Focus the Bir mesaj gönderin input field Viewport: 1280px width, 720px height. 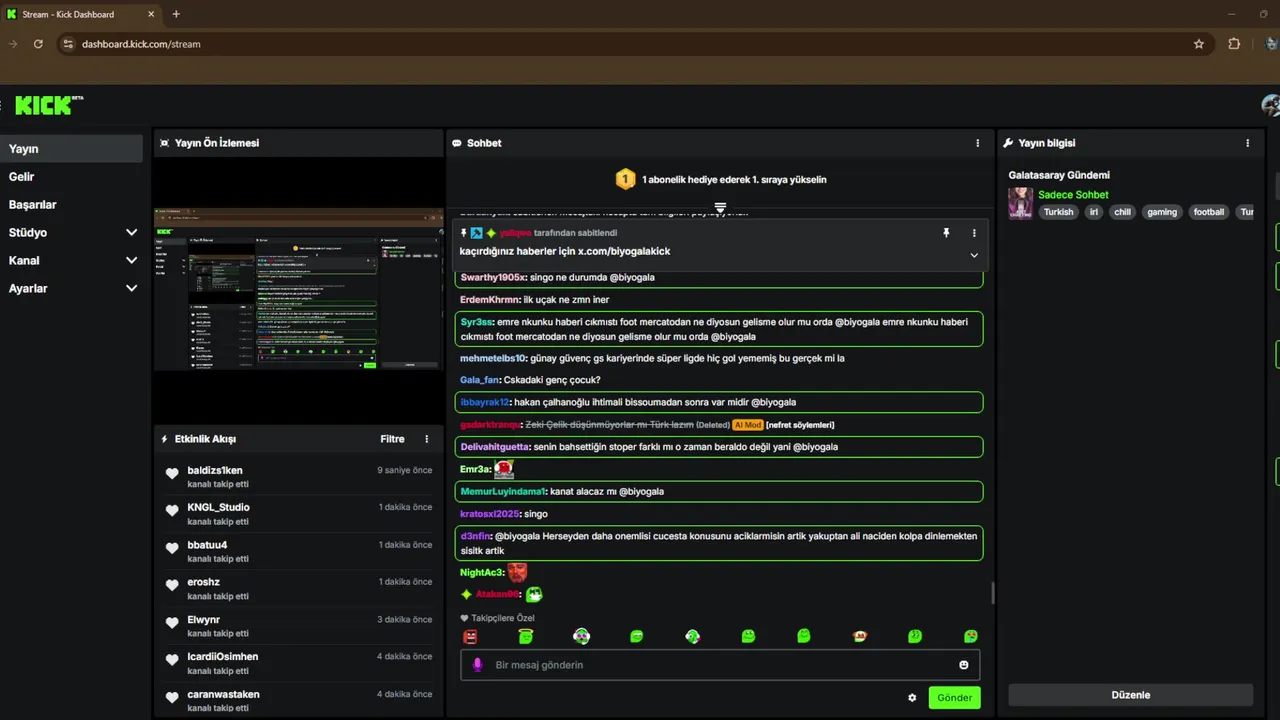pyautogui.click(x=720, y=665)
